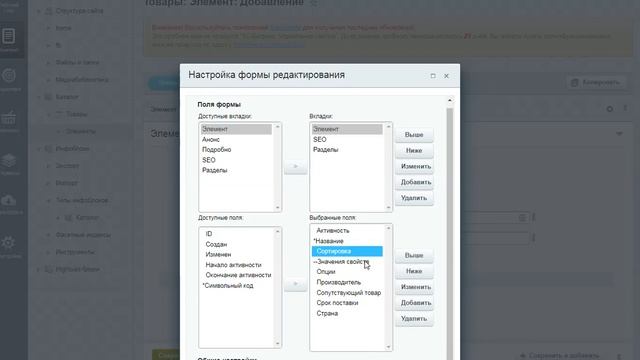Select Элемент in Вкладки list
This screenshot has width=640, height=360.
(x=347, y=129)
